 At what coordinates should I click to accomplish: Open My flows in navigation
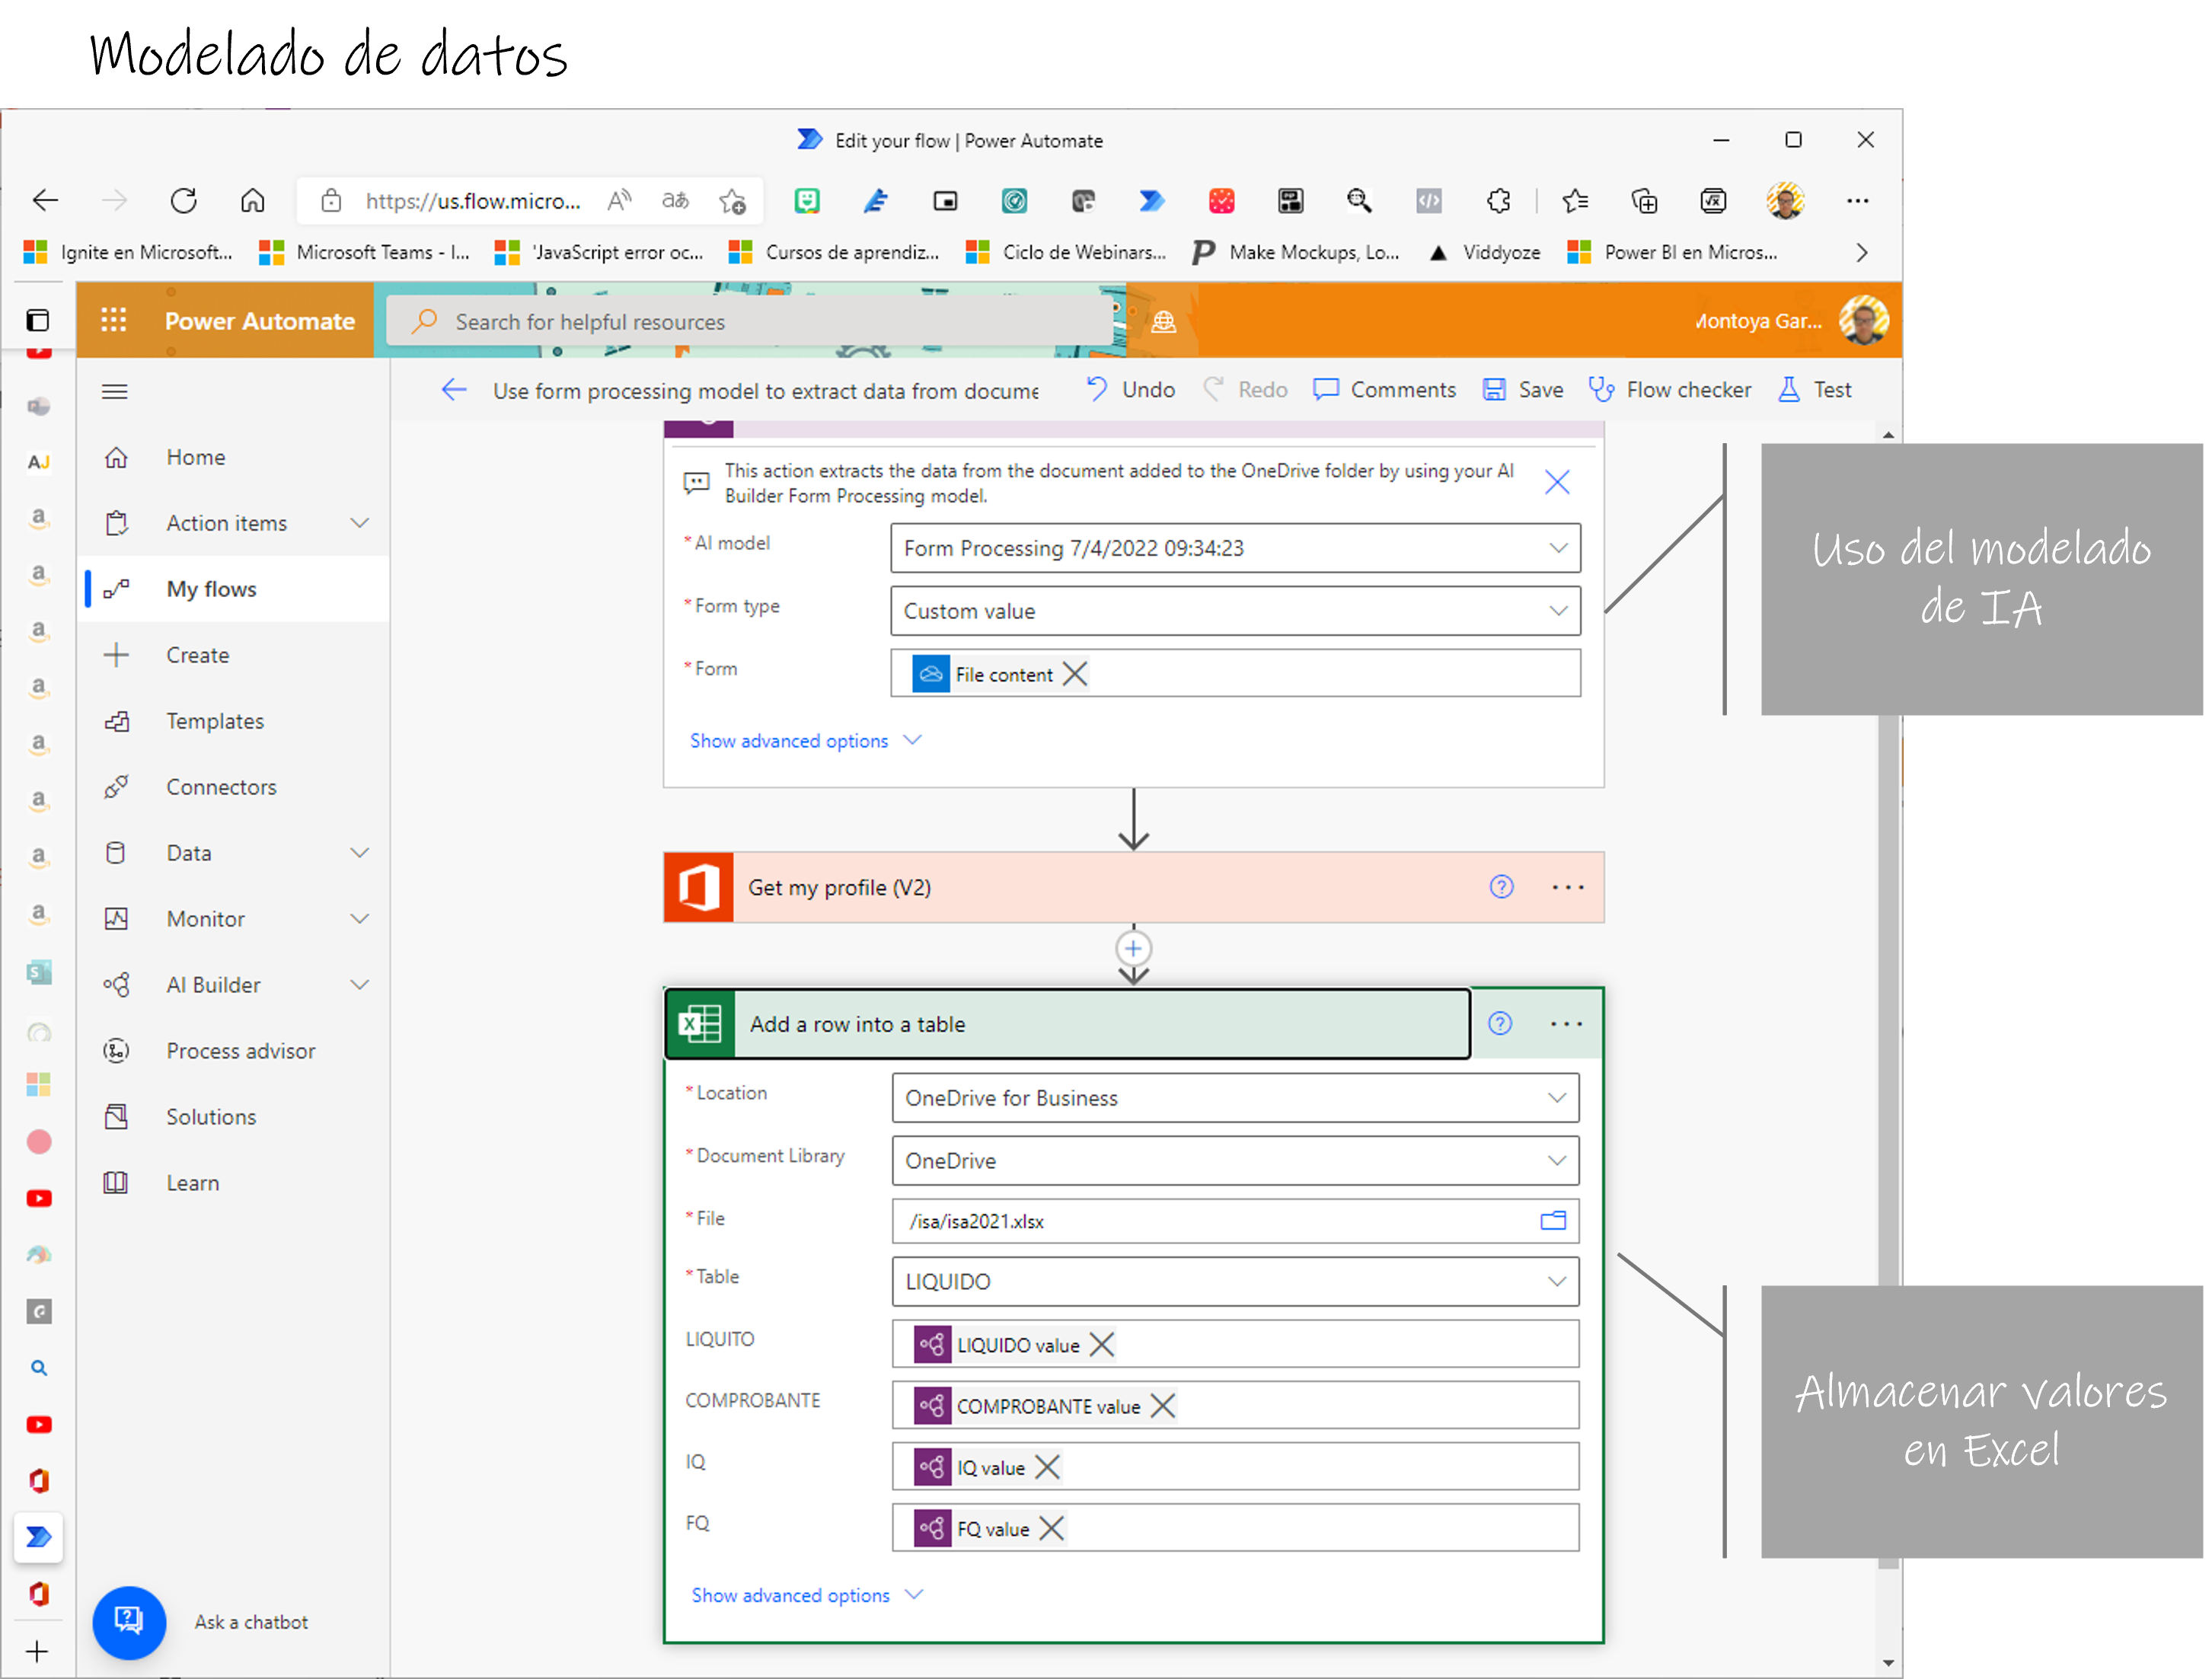click(211, 589)
